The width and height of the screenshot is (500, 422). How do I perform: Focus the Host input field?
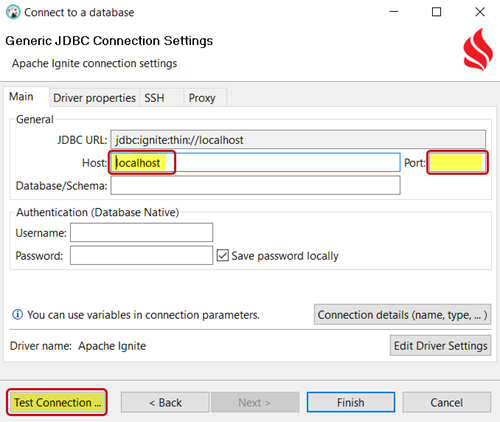click(255, 163)
